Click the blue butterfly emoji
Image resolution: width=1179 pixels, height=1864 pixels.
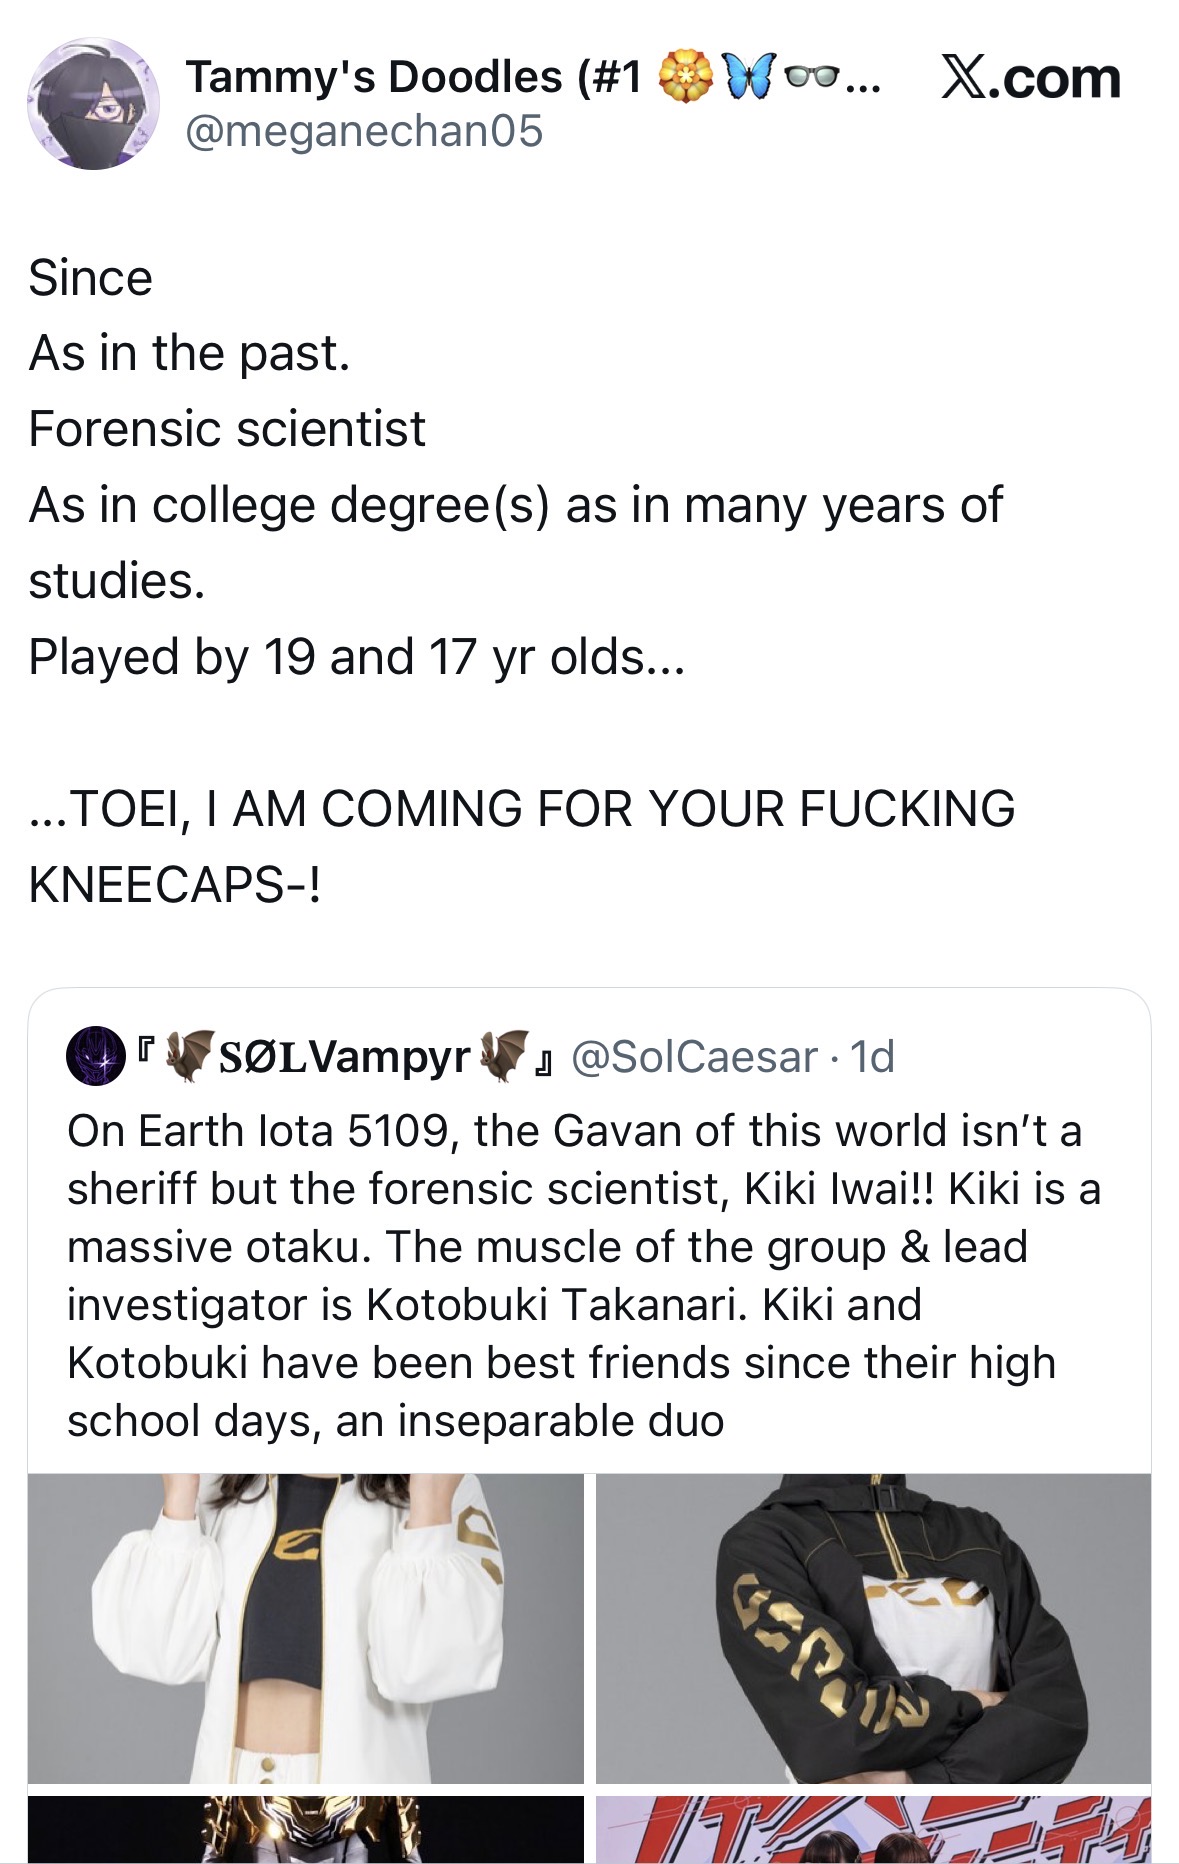(x=749, y=77)
